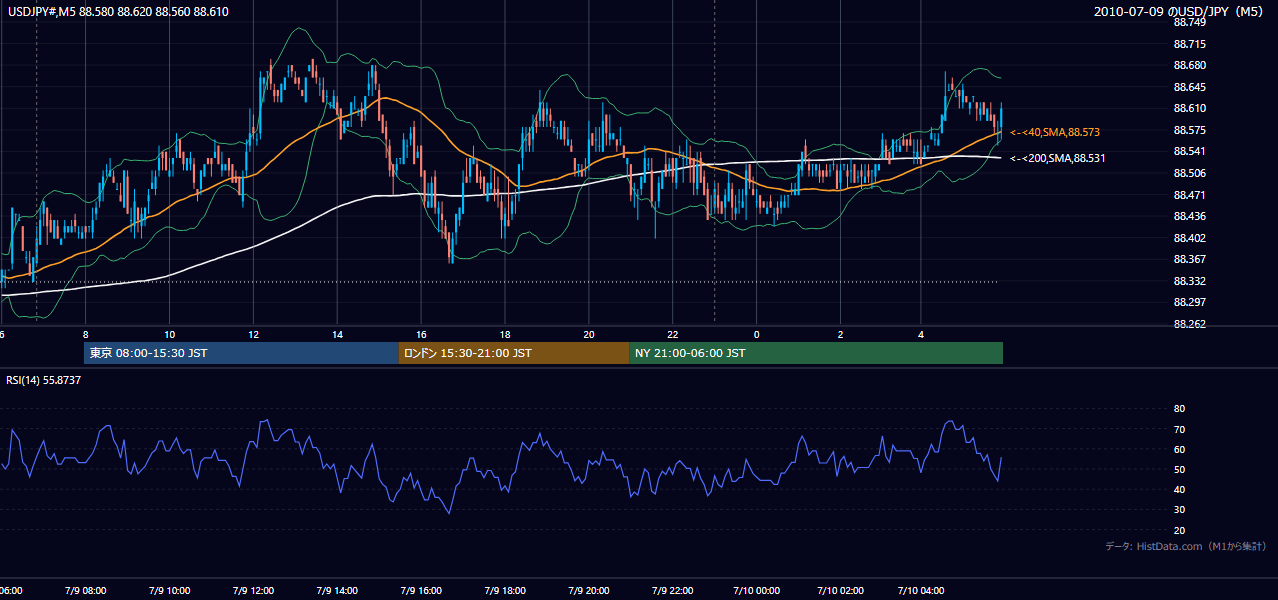Click price axis value 88.610
The image size is (1278, 600).
[1189, 108]
